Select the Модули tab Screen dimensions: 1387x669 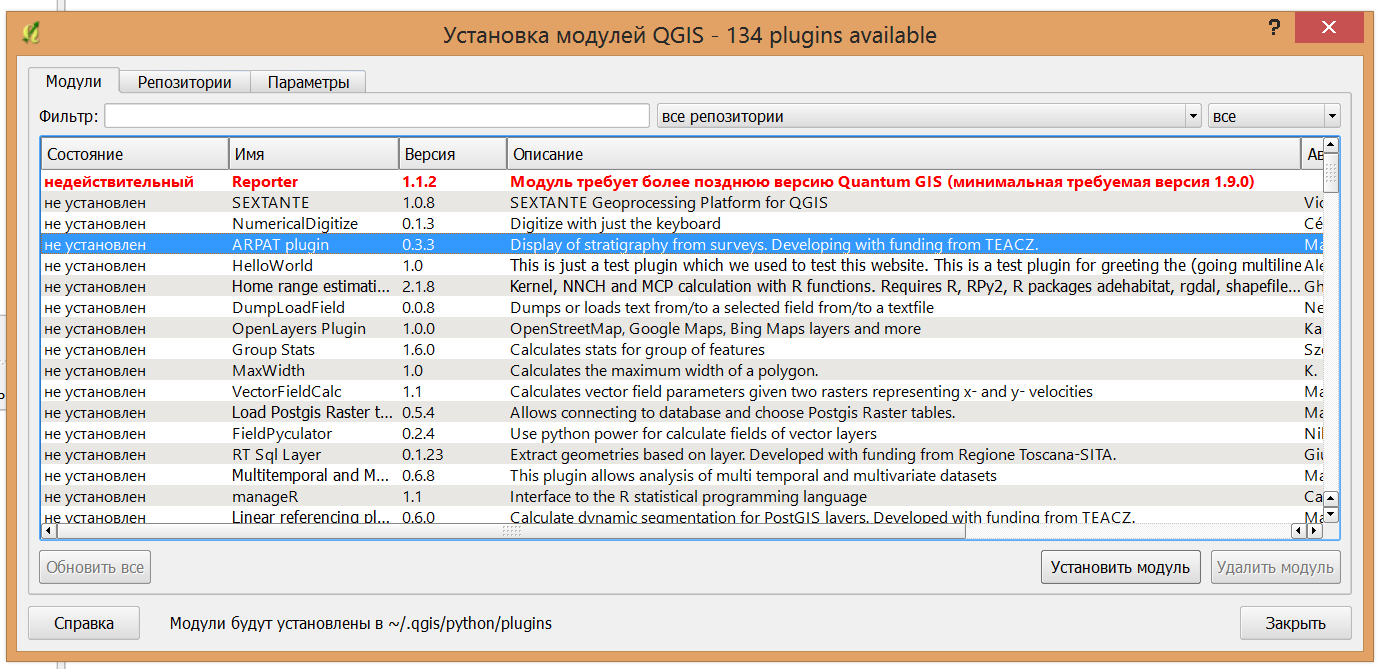[x=74, y=81]
